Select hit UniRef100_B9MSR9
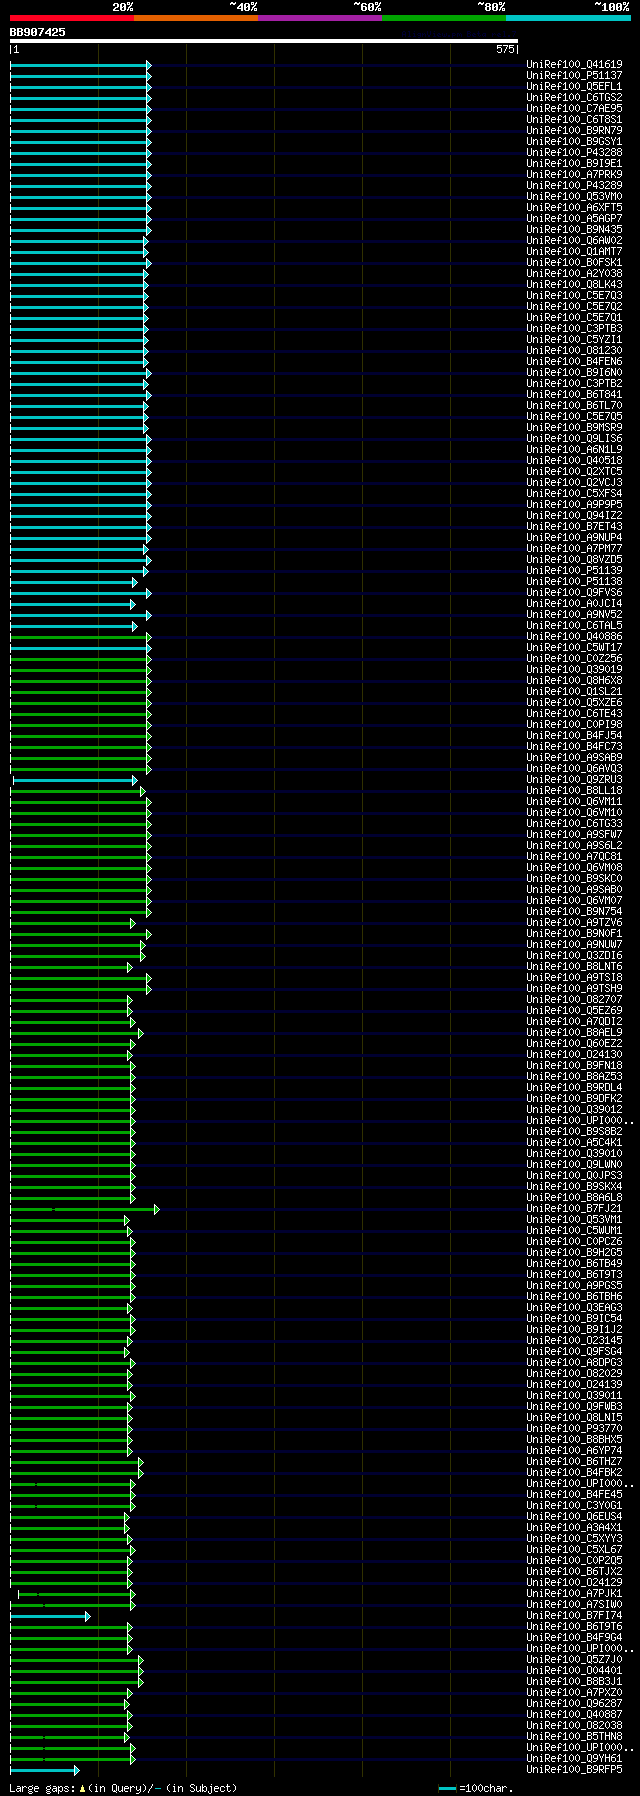Screen dimensions: 640x1796 574,428
